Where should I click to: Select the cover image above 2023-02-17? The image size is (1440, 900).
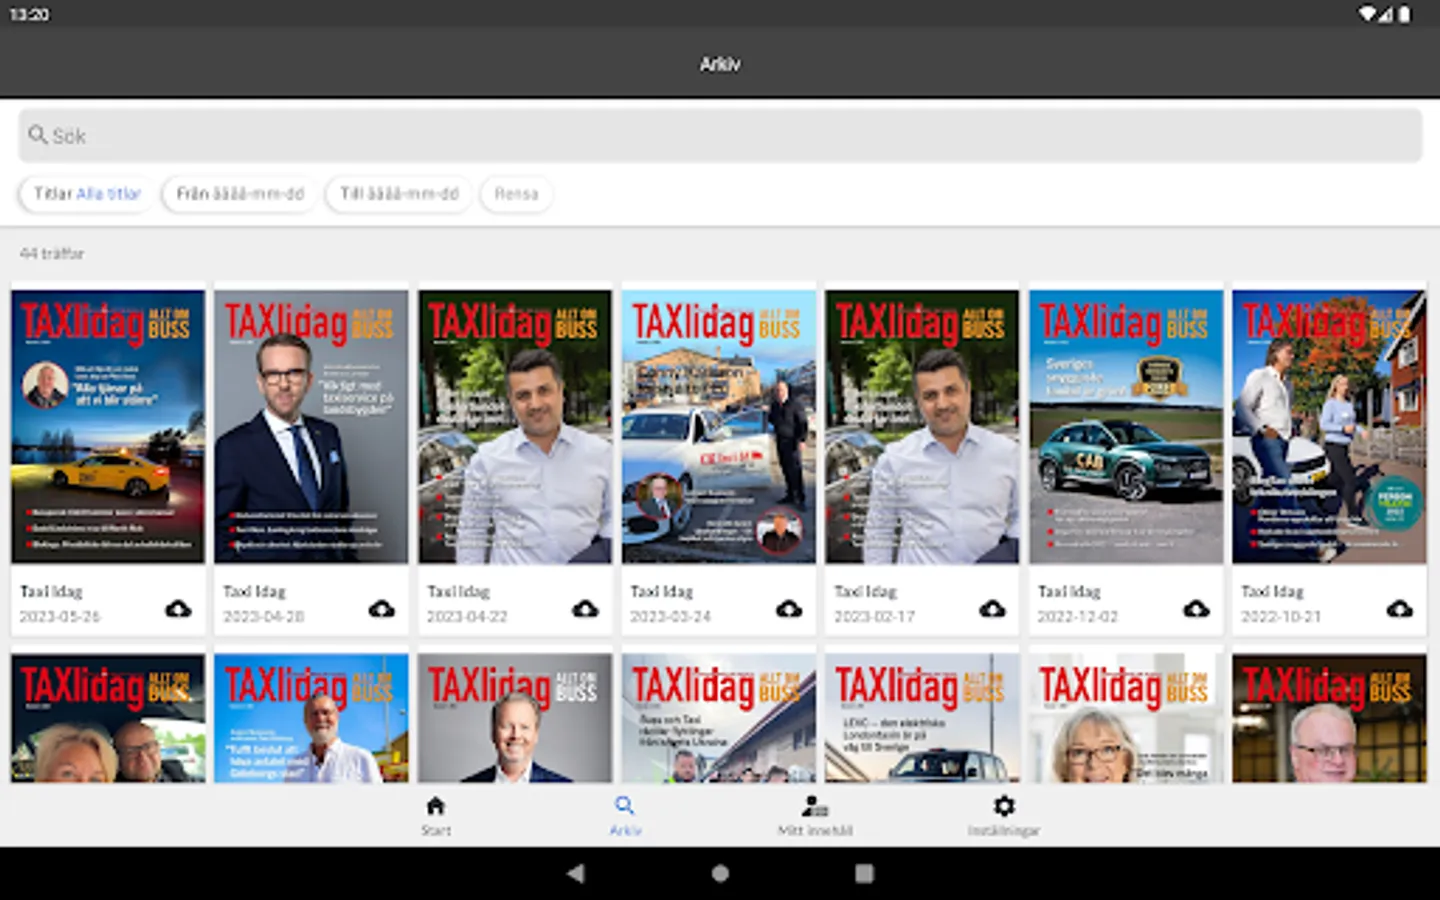pos(922,427)
